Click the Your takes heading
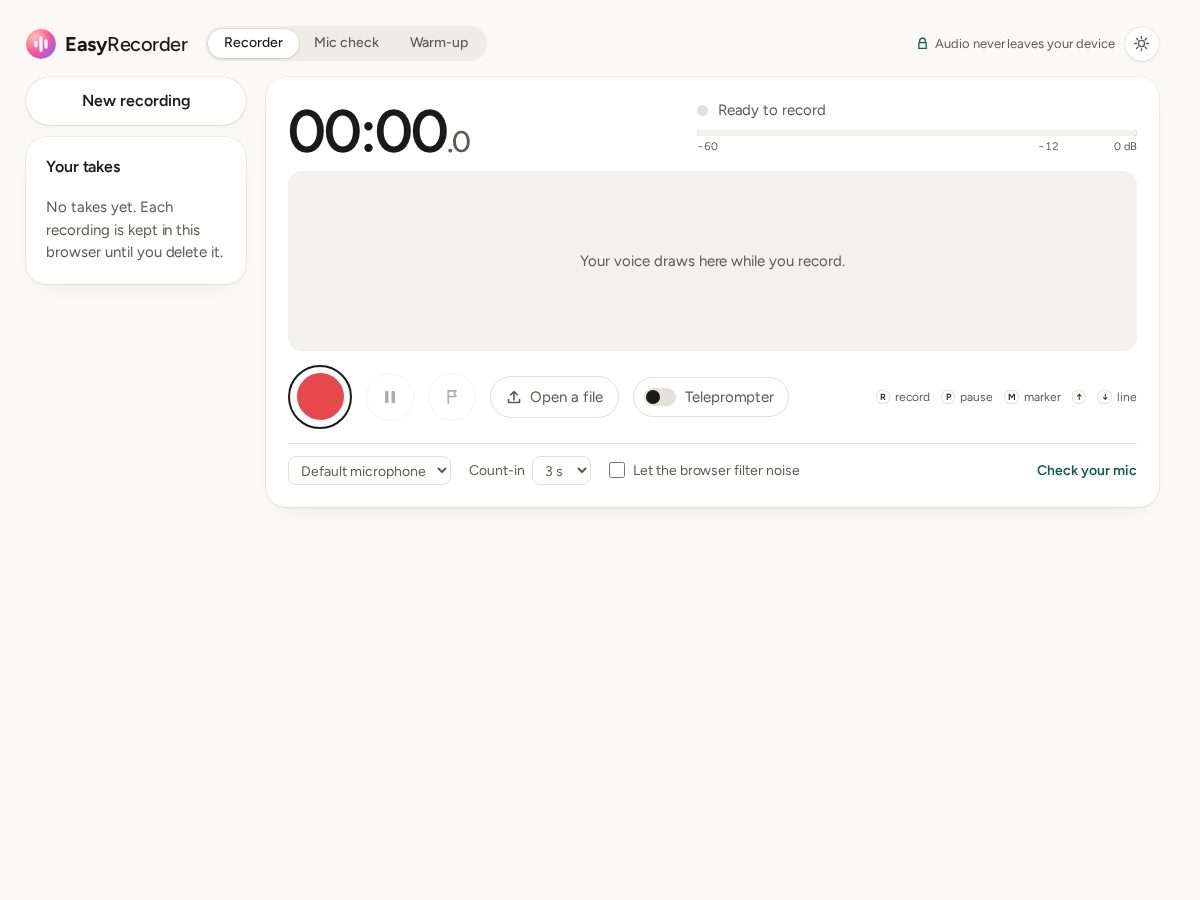This screenshot has width=1200, height=900. [83, 167]
